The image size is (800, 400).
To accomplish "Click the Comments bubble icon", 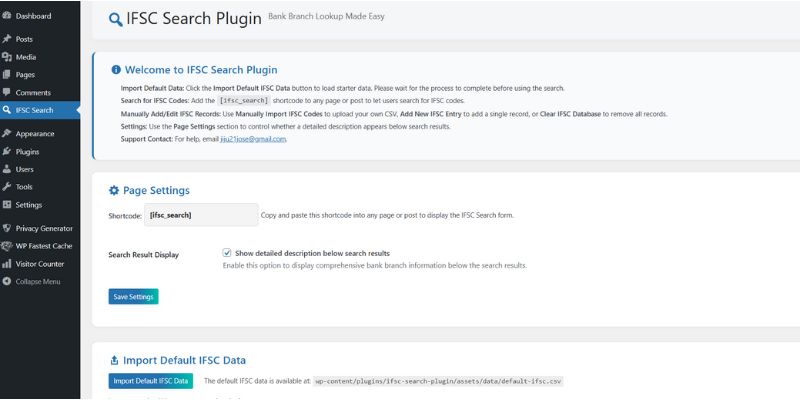I will coord(7,92).
